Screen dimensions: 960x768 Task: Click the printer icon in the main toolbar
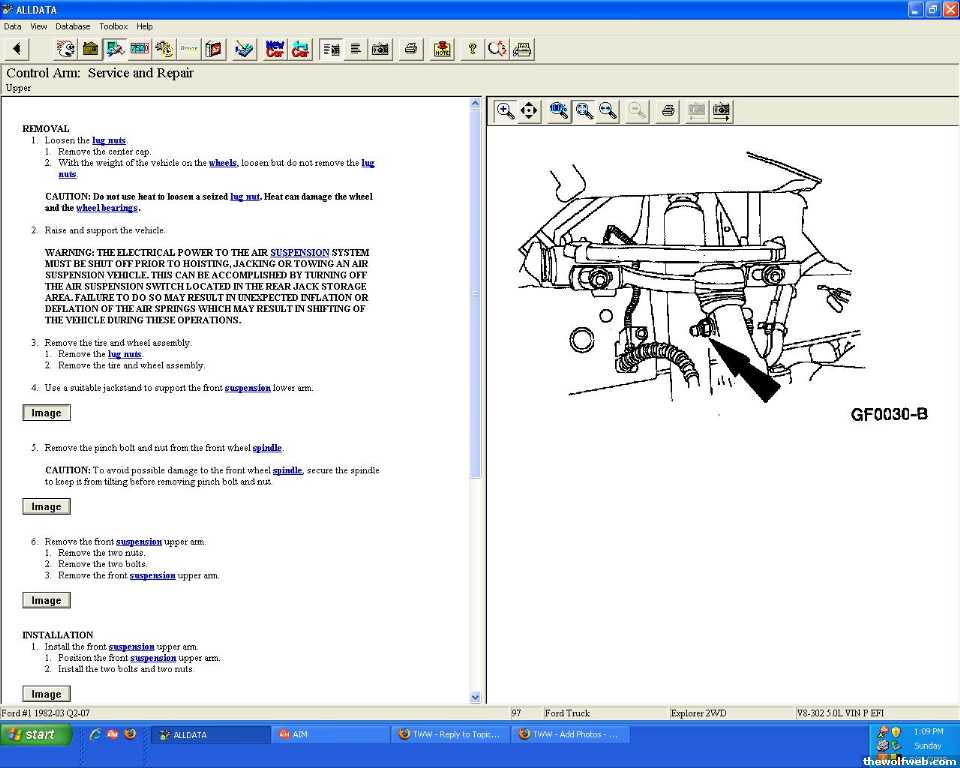[x=410, y=48]
